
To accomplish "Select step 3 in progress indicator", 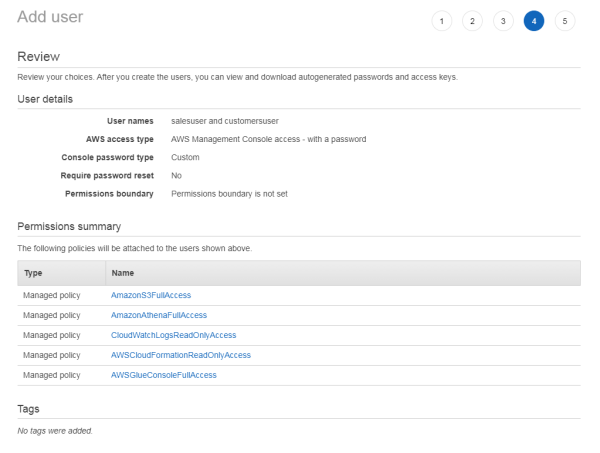I will click(503, 21).
